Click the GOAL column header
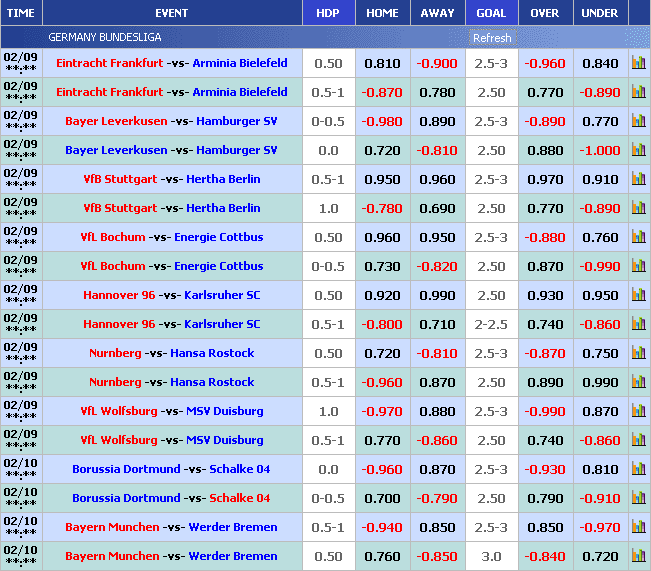The width and height of the screenshot is (651, 571). 491,13
